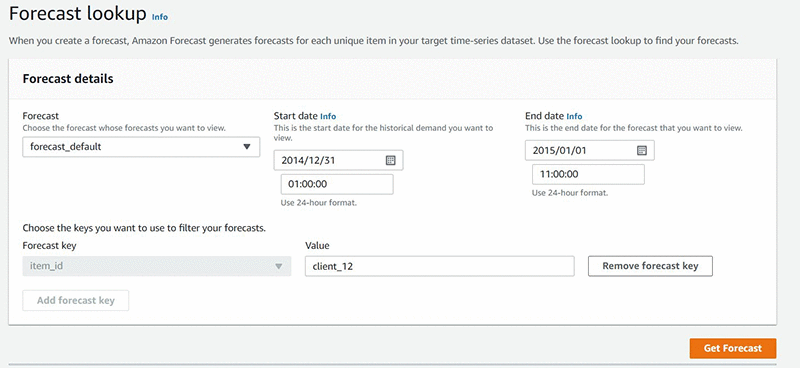Click the Remove forecast key button

pyautogui.click(x=651, y=266)
